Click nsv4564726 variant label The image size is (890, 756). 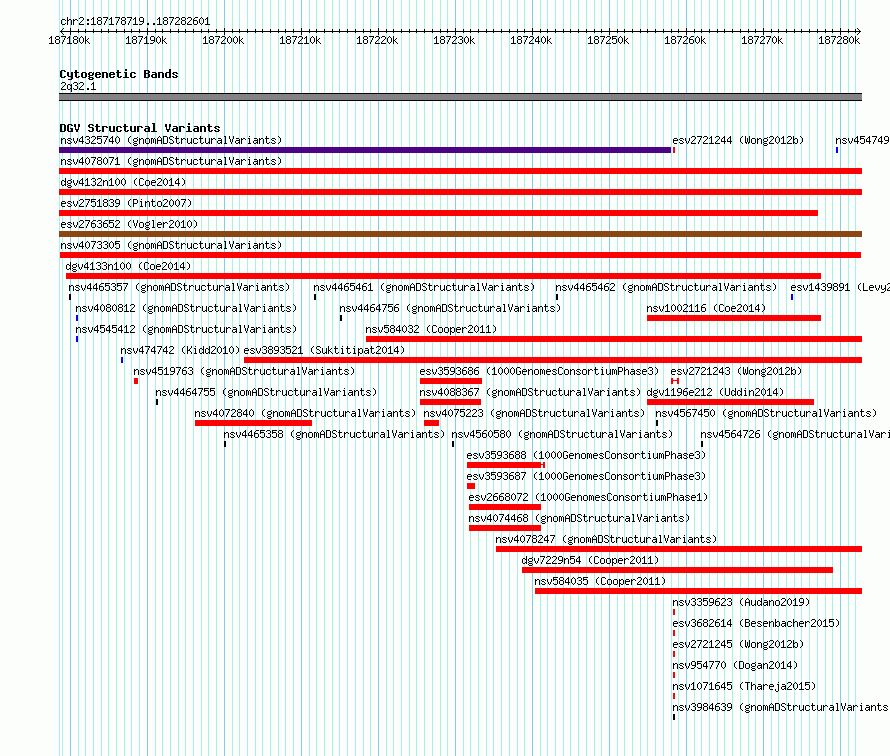click(795, 434)
